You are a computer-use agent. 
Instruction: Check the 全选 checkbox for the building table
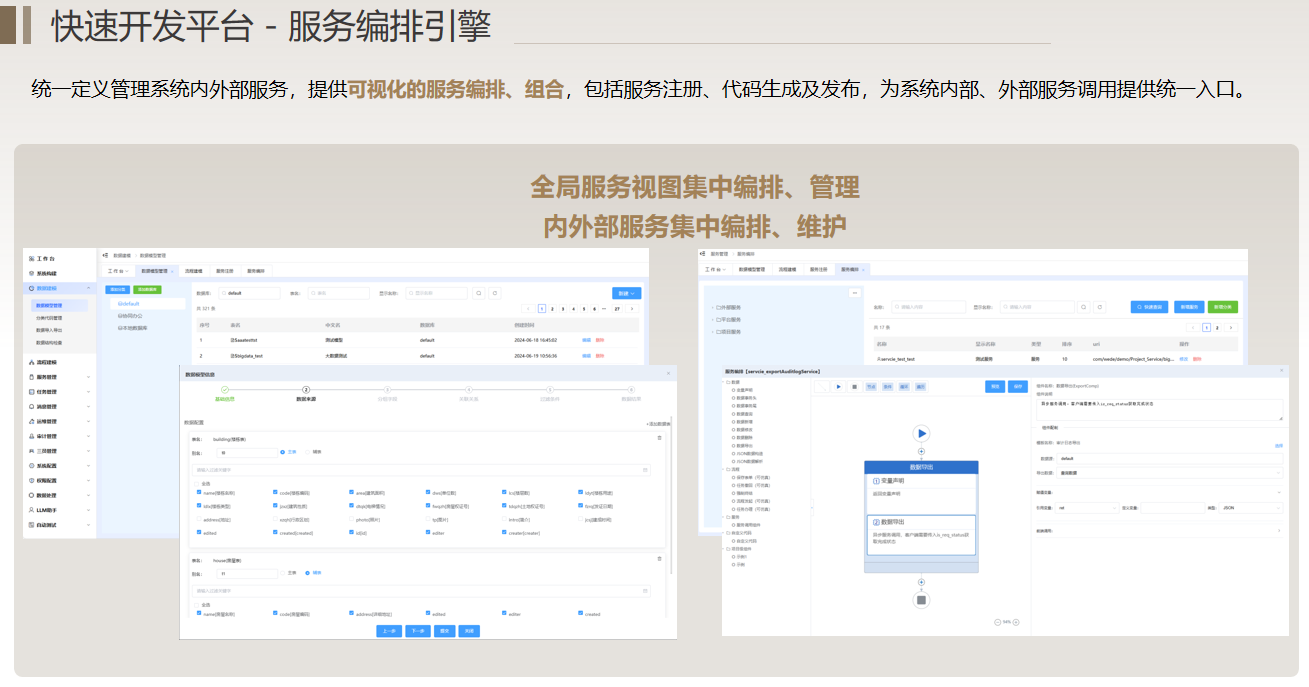click(197, 483)
